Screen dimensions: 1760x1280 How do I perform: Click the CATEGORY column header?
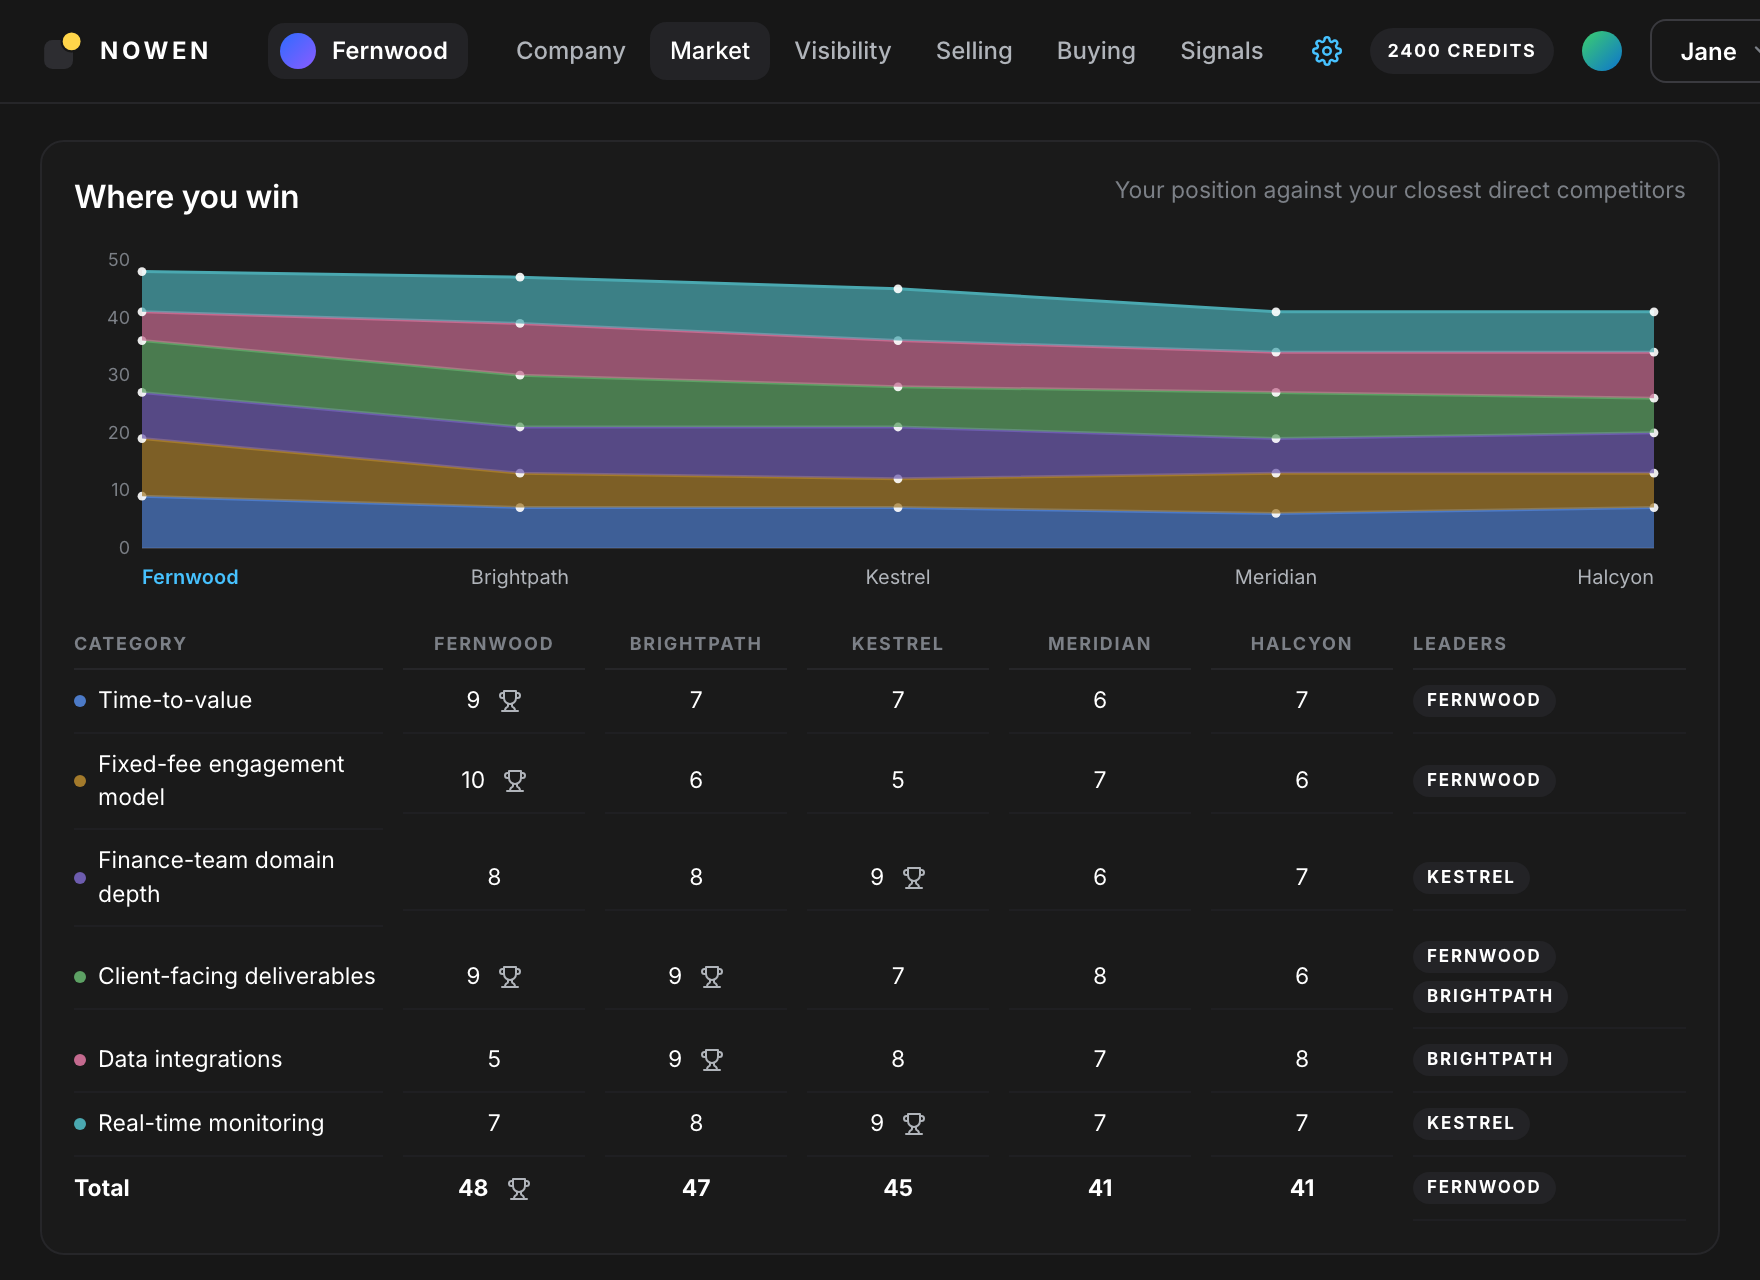tap(130, 644)
